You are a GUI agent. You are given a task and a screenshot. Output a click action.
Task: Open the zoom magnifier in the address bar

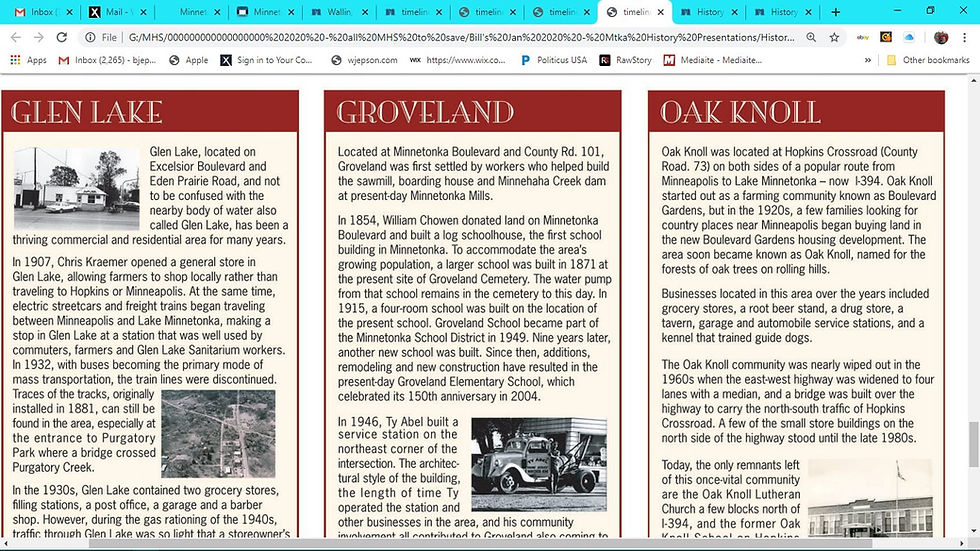click(x=811, y=37)
